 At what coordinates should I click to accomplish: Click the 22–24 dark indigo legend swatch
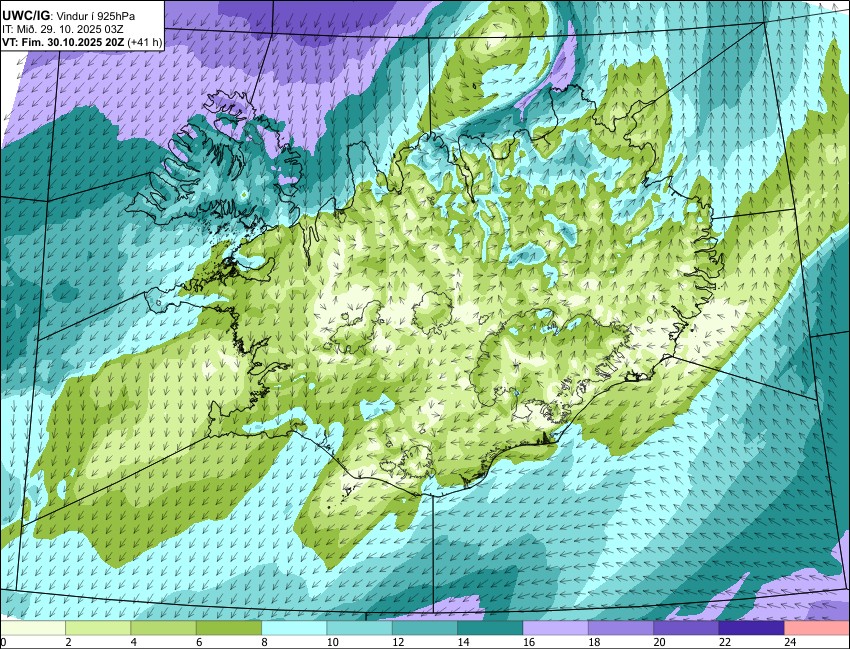[751, 628]
